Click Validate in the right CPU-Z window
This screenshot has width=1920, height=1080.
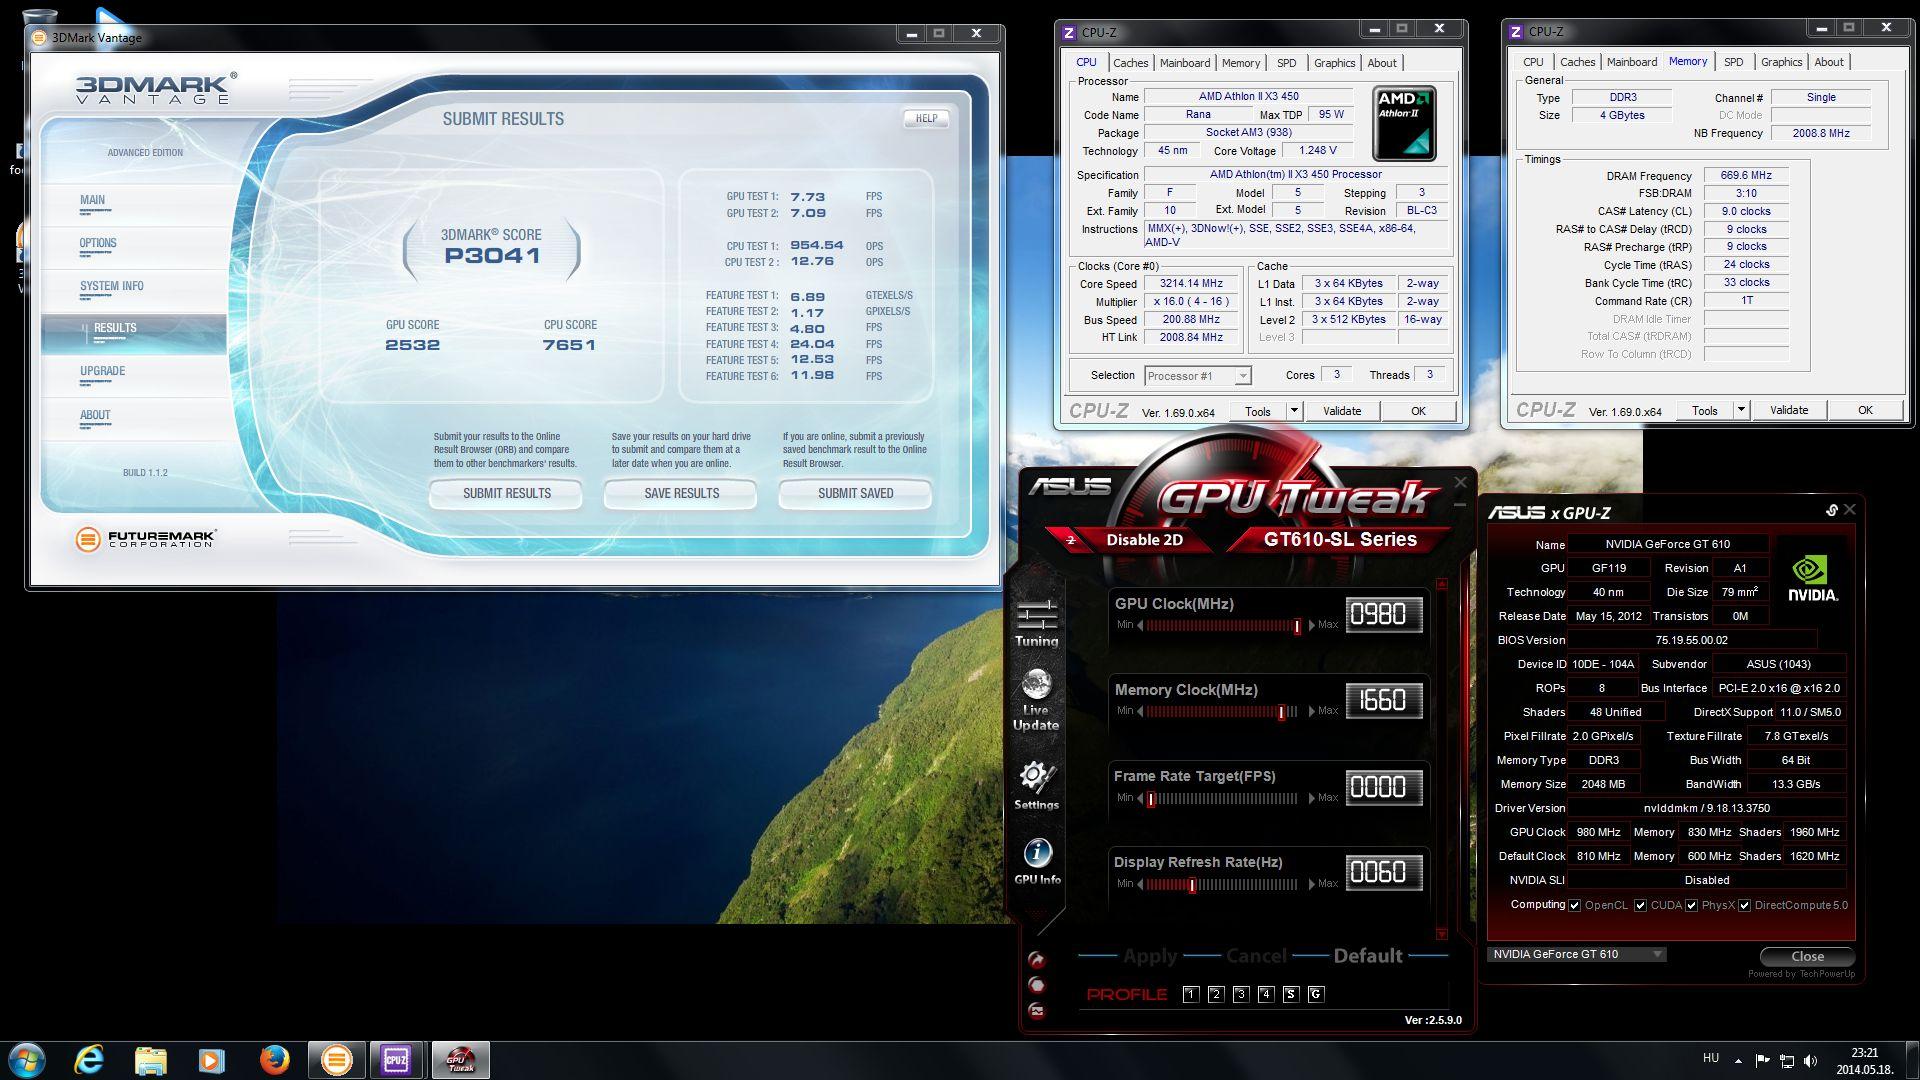[x=1788, y=410]
